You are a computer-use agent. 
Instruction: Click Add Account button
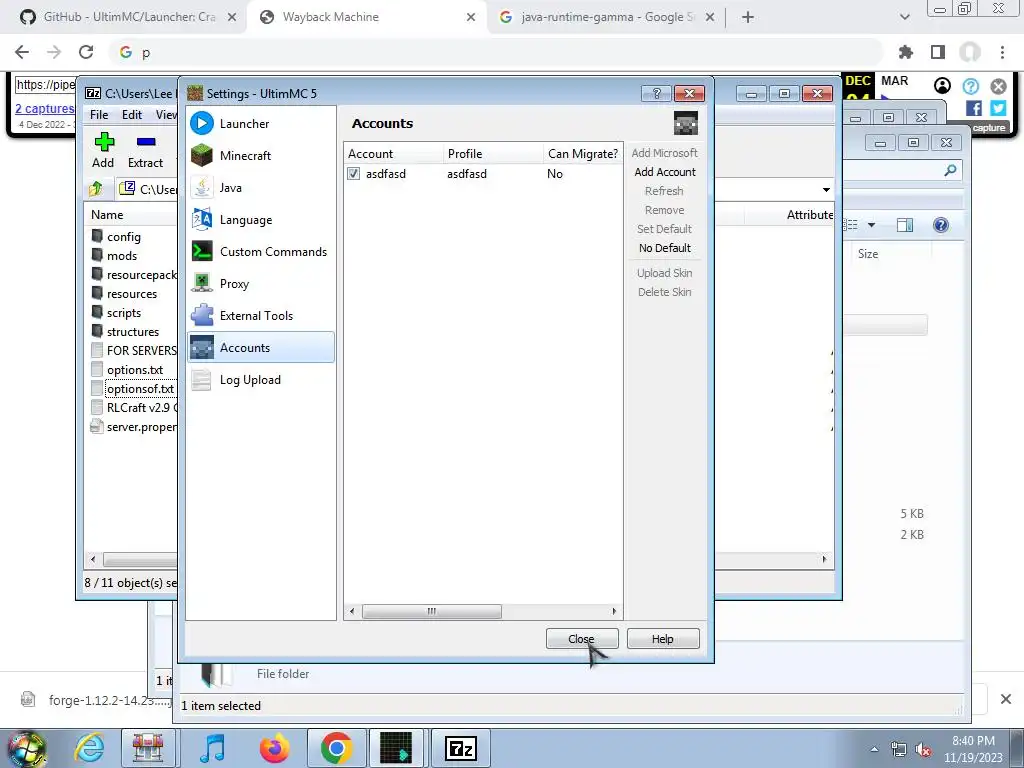[665, 172]
